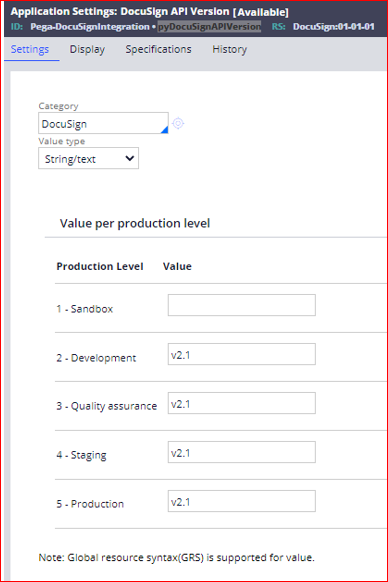Switch to the Settings tab
Screen dimensions: 388x582
[x=30, y=49]
